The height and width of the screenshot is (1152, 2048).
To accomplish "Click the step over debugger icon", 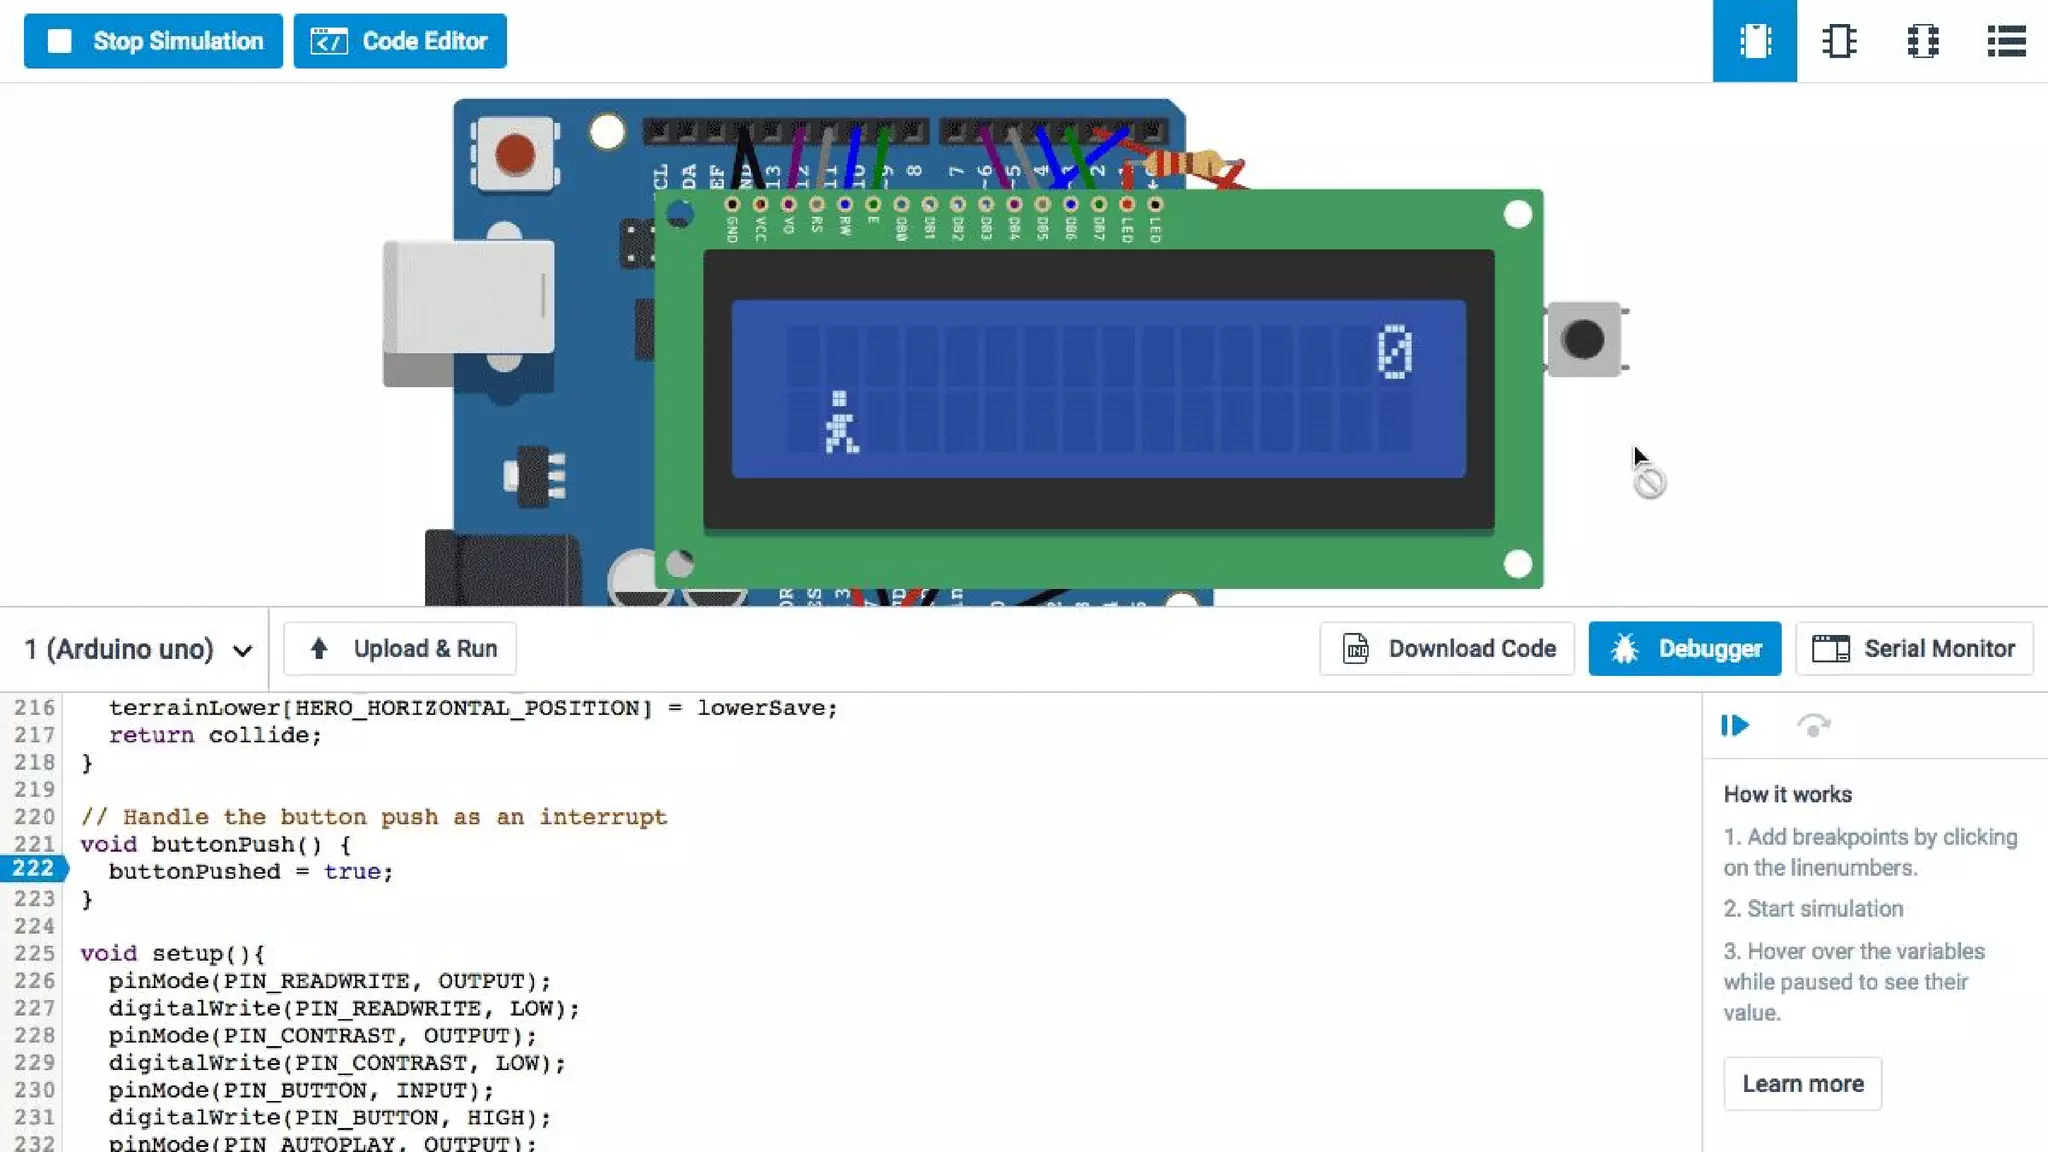I will pyautogui.click(x=1813, y=725).
